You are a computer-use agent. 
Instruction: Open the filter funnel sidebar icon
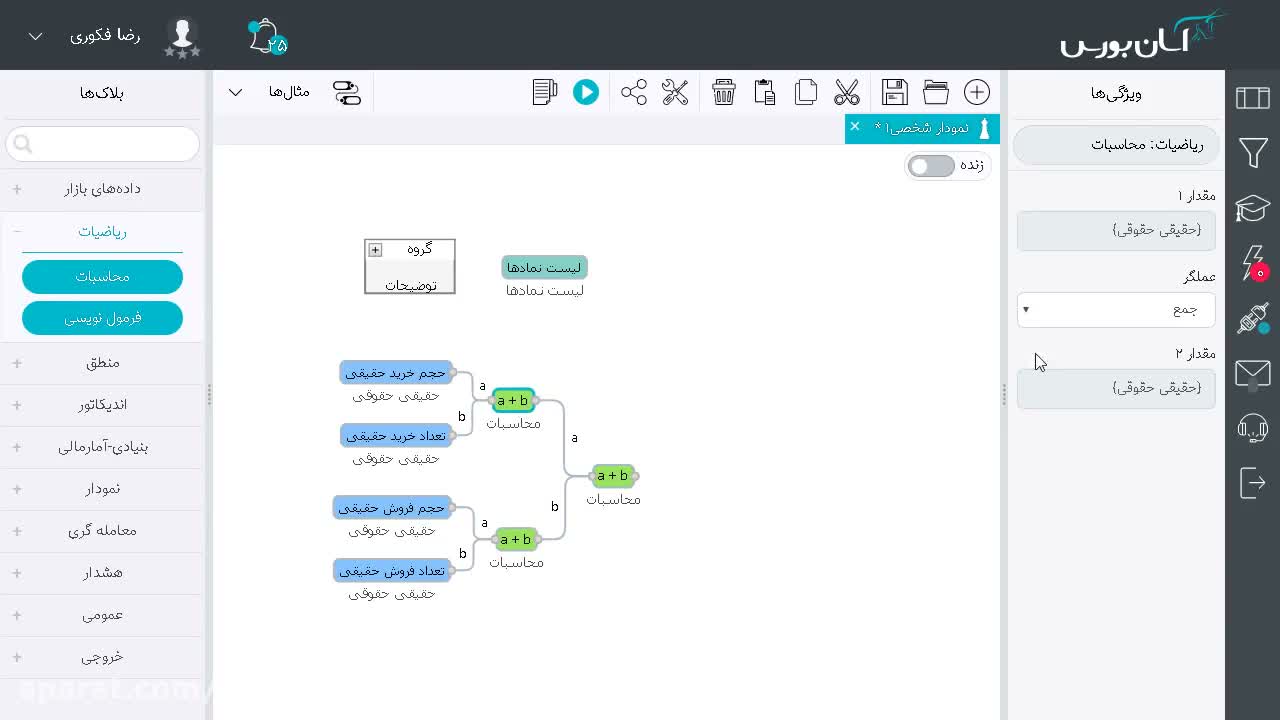(1253, 153)
